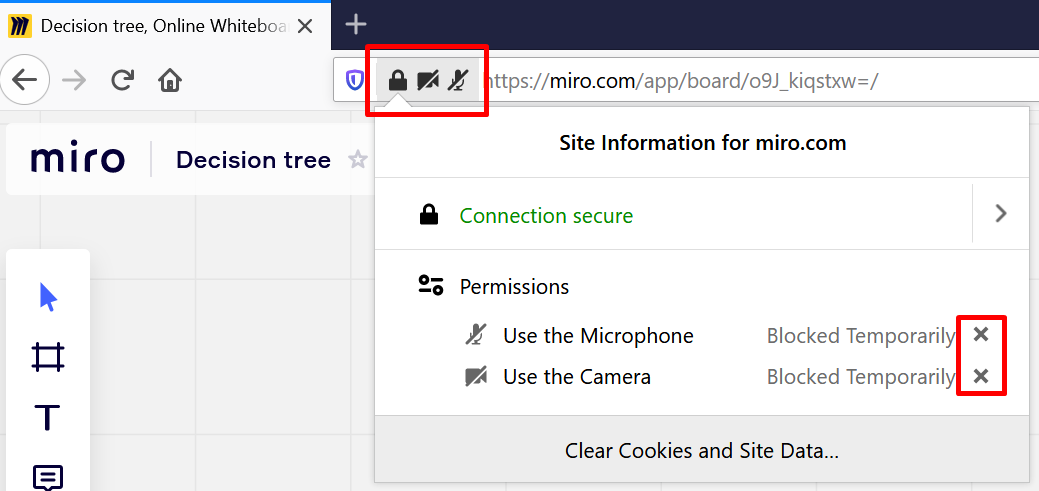This screenshot has height=491, width=1039.
Task: Click the blocked camera icon in address bar
Action: pyautogui.click(x=428, y=80)
